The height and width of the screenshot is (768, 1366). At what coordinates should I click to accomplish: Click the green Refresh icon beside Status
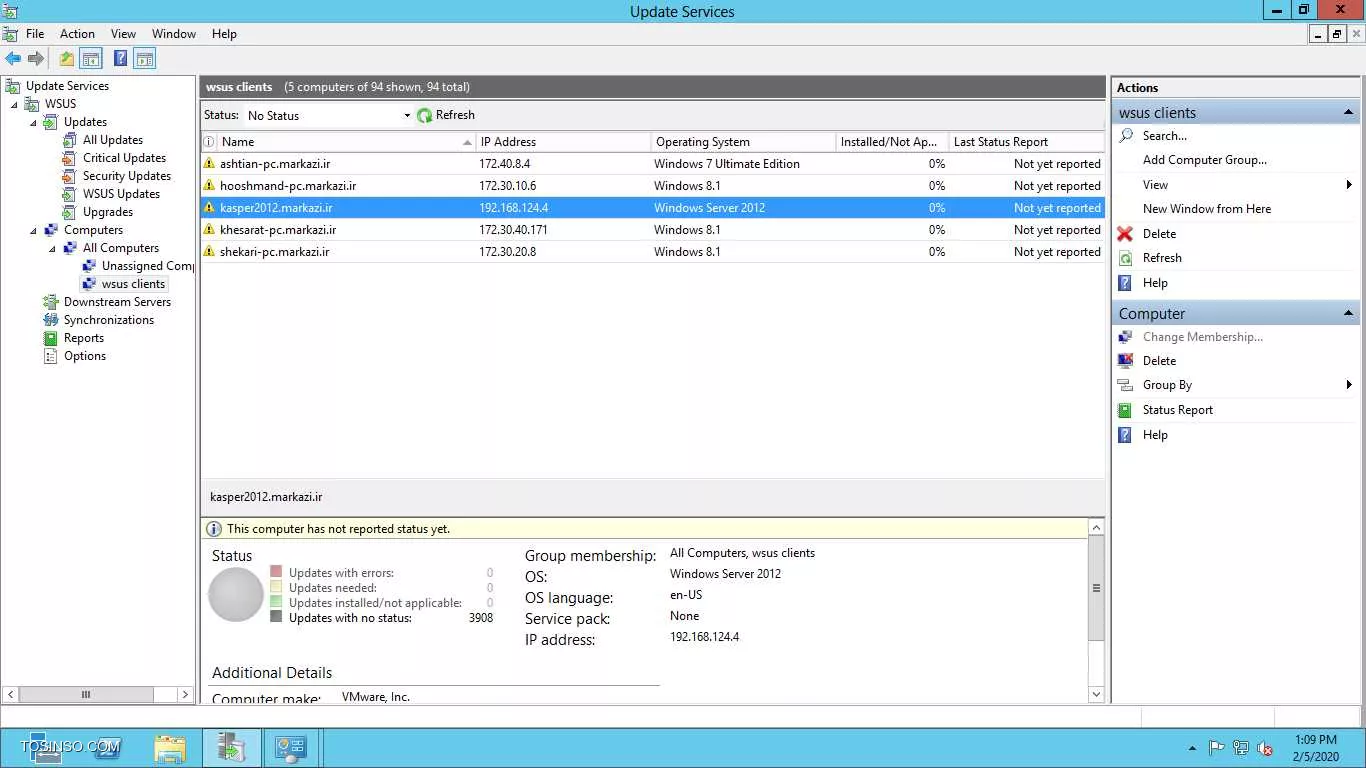click(424, 115)
